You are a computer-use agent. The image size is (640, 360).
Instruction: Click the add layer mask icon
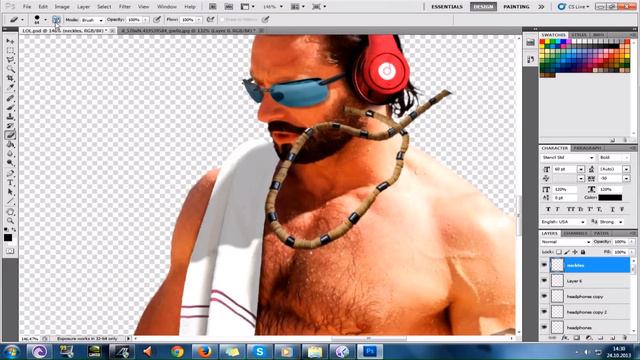point(577,338)
